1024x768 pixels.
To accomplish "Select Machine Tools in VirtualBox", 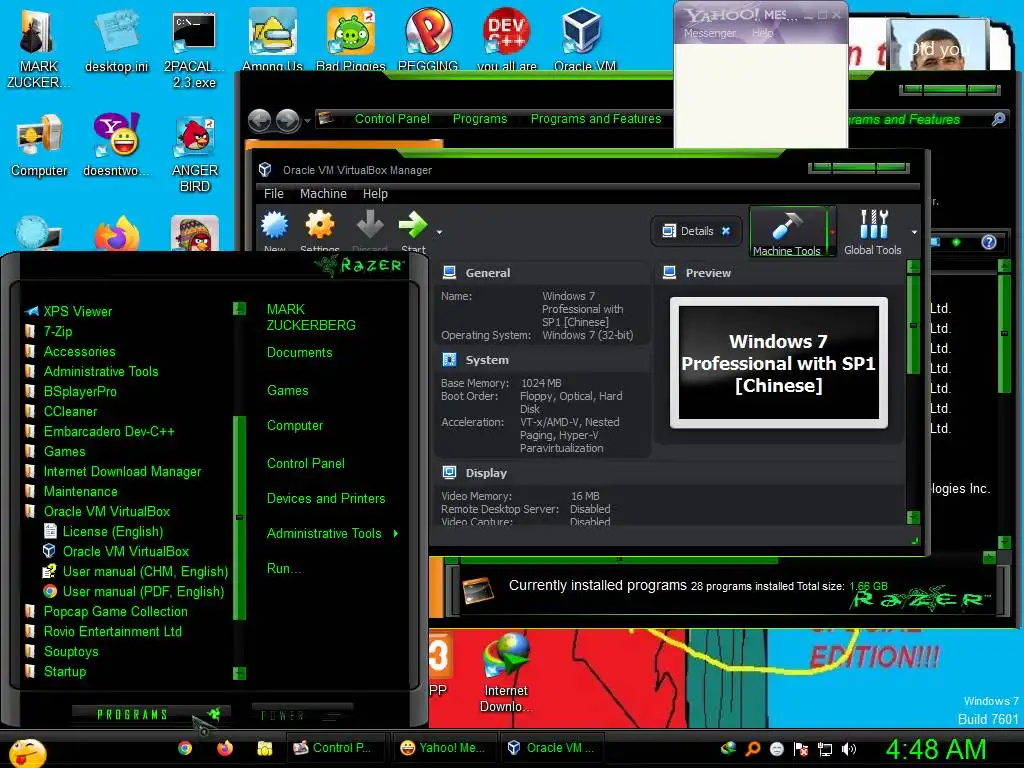I will click(786, 232).
